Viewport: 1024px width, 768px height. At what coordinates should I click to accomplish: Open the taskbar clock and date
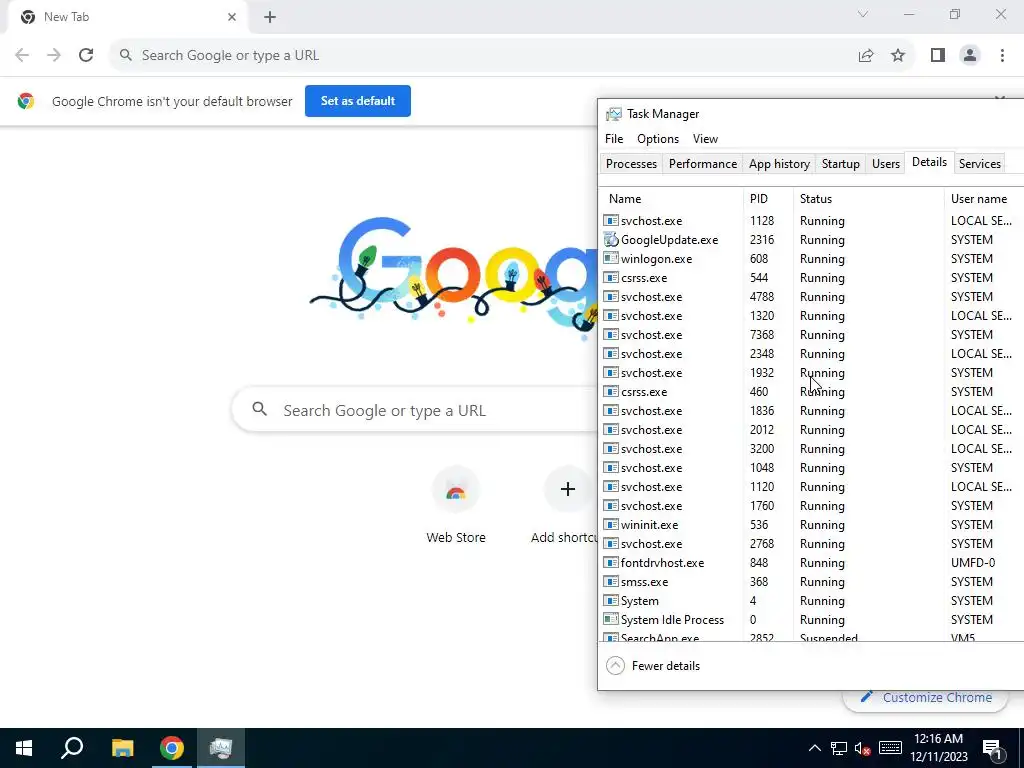pyautogui.click(x=938, y=748)
